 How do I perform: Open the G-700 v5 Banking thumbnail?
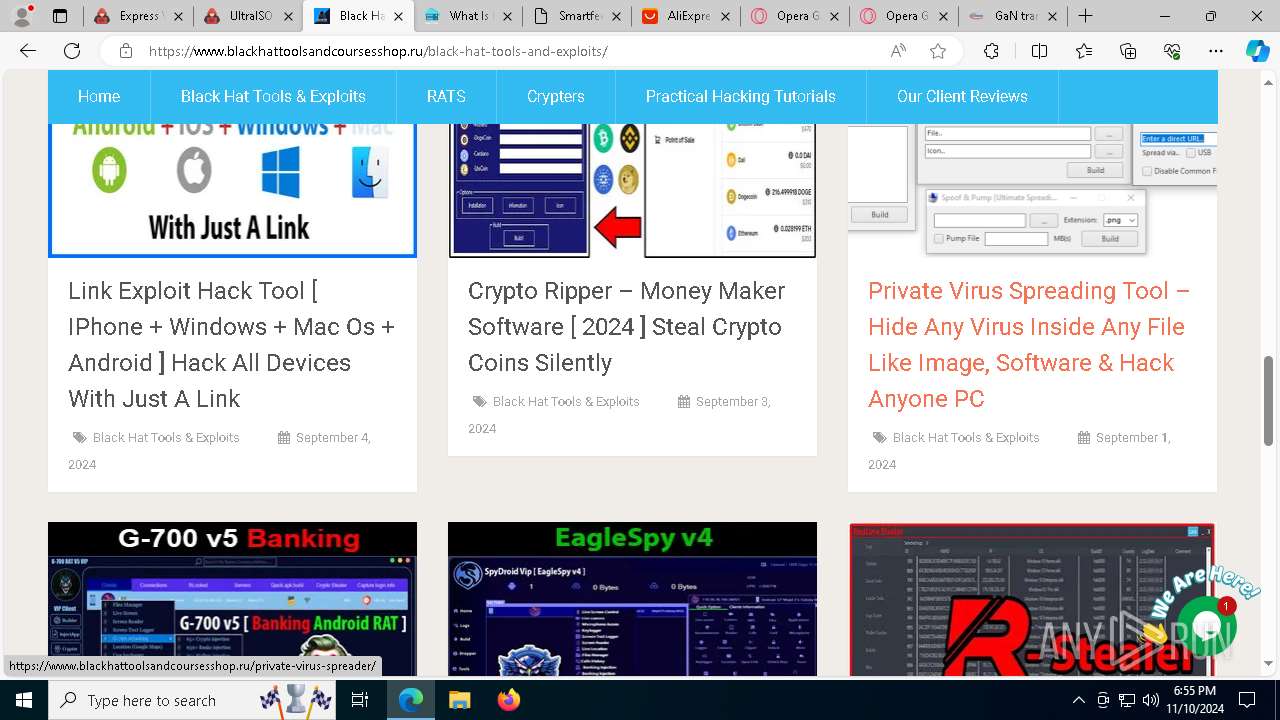(232, 599)
